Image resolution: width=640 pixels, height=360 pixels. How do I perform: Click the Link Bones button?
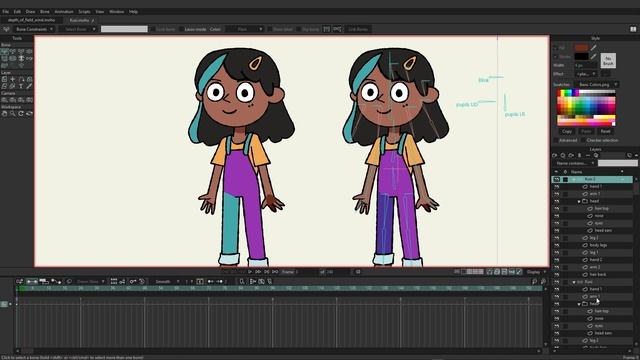click(x=358, y=29)
